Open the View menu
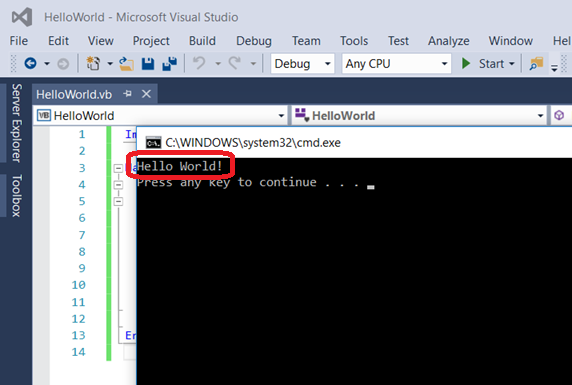Viewport: 572px width, 385px height. (x=101, y=41)
